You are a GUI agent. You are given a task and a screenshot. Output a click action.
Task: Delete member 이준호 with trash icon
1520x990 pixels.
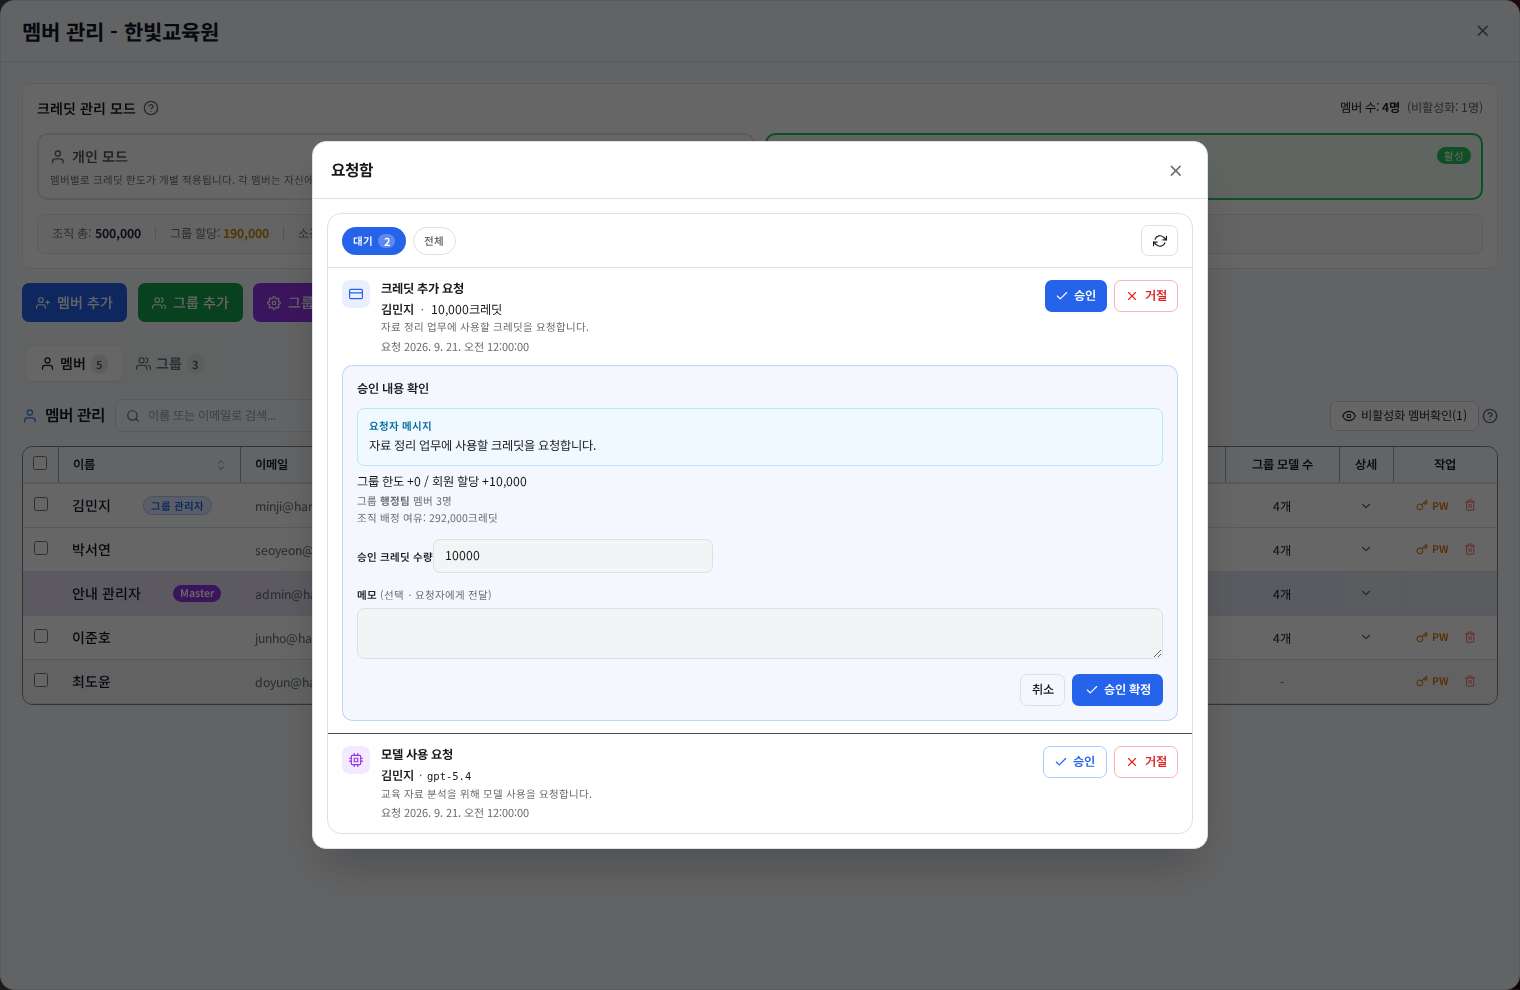pyautogui.click(x=1470, y=638)
